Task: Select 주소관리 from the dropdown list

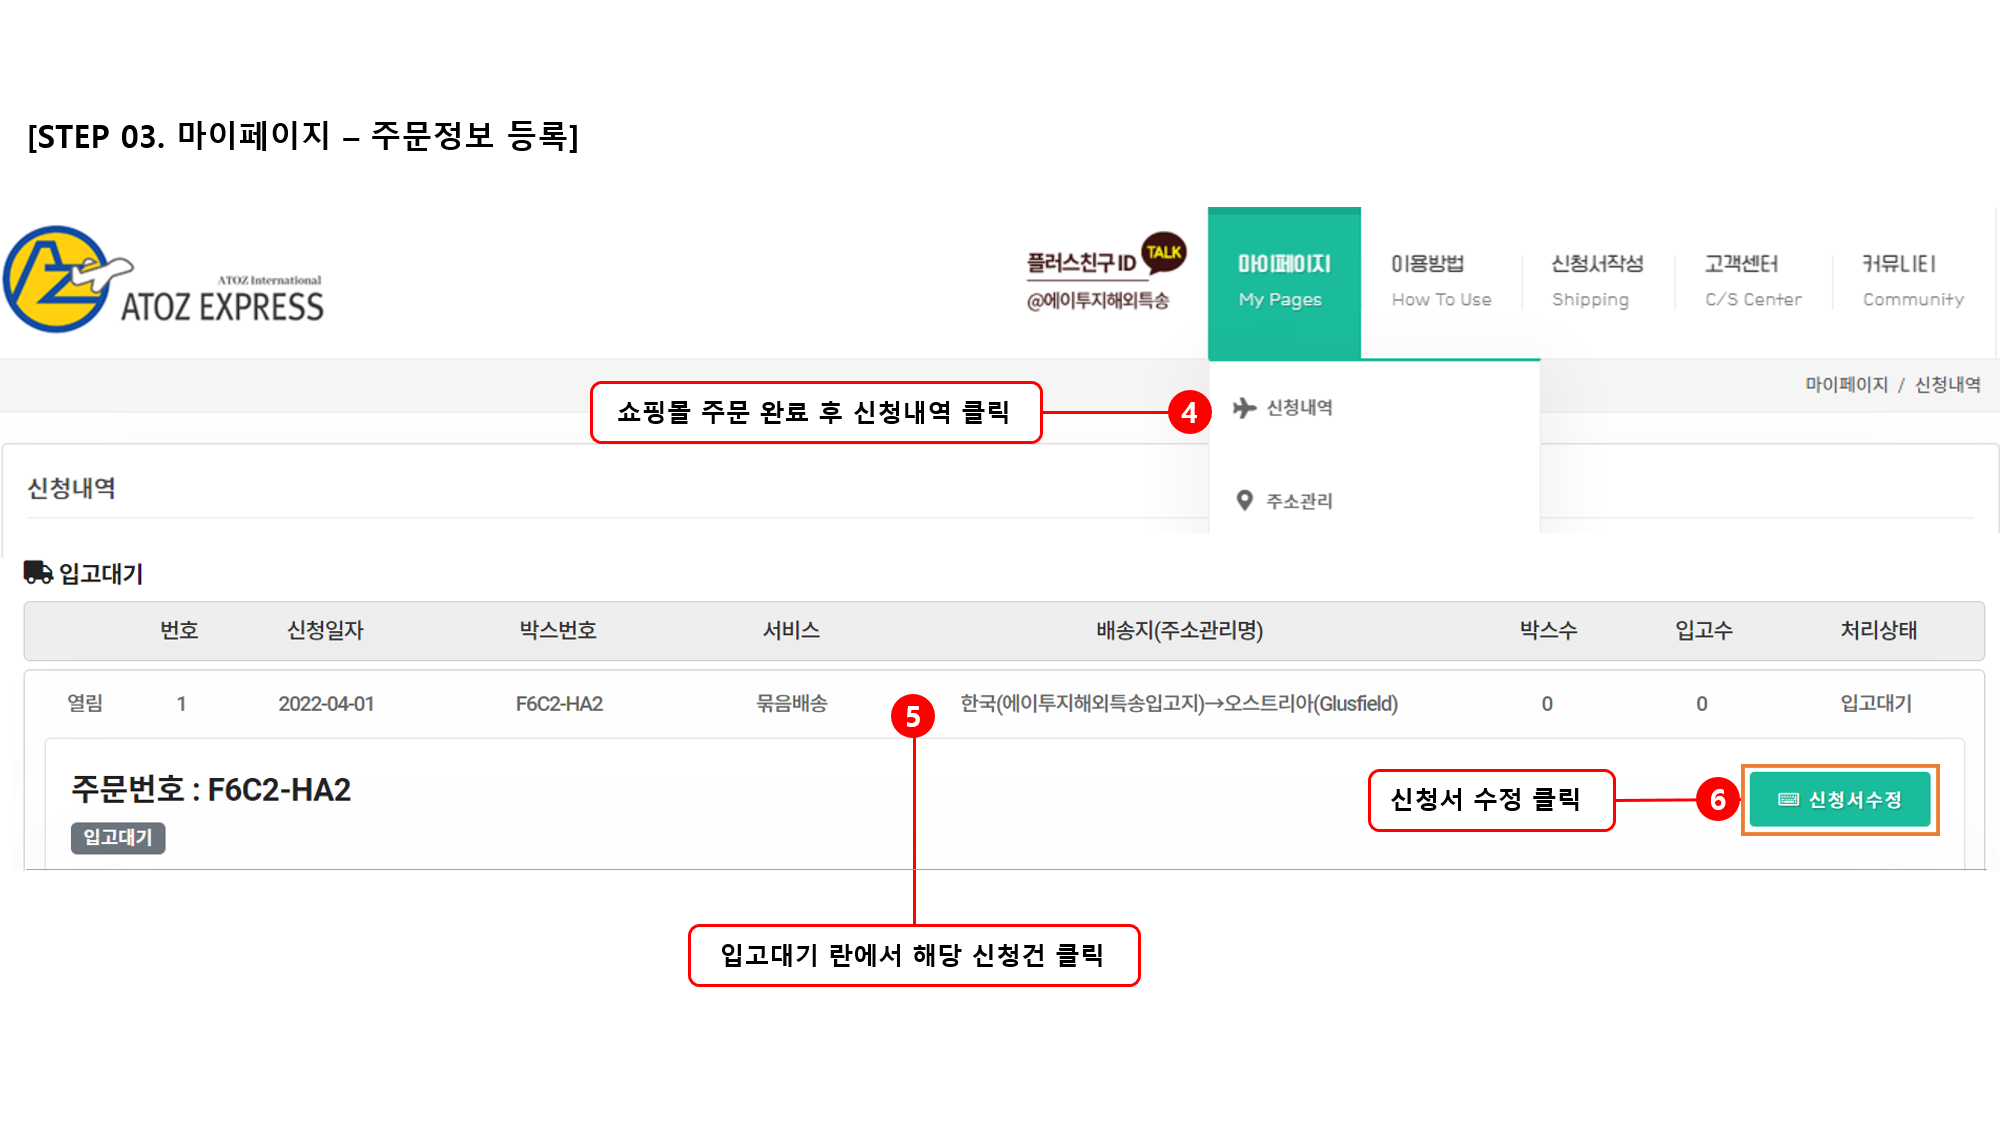Action: click(1299, 501)
